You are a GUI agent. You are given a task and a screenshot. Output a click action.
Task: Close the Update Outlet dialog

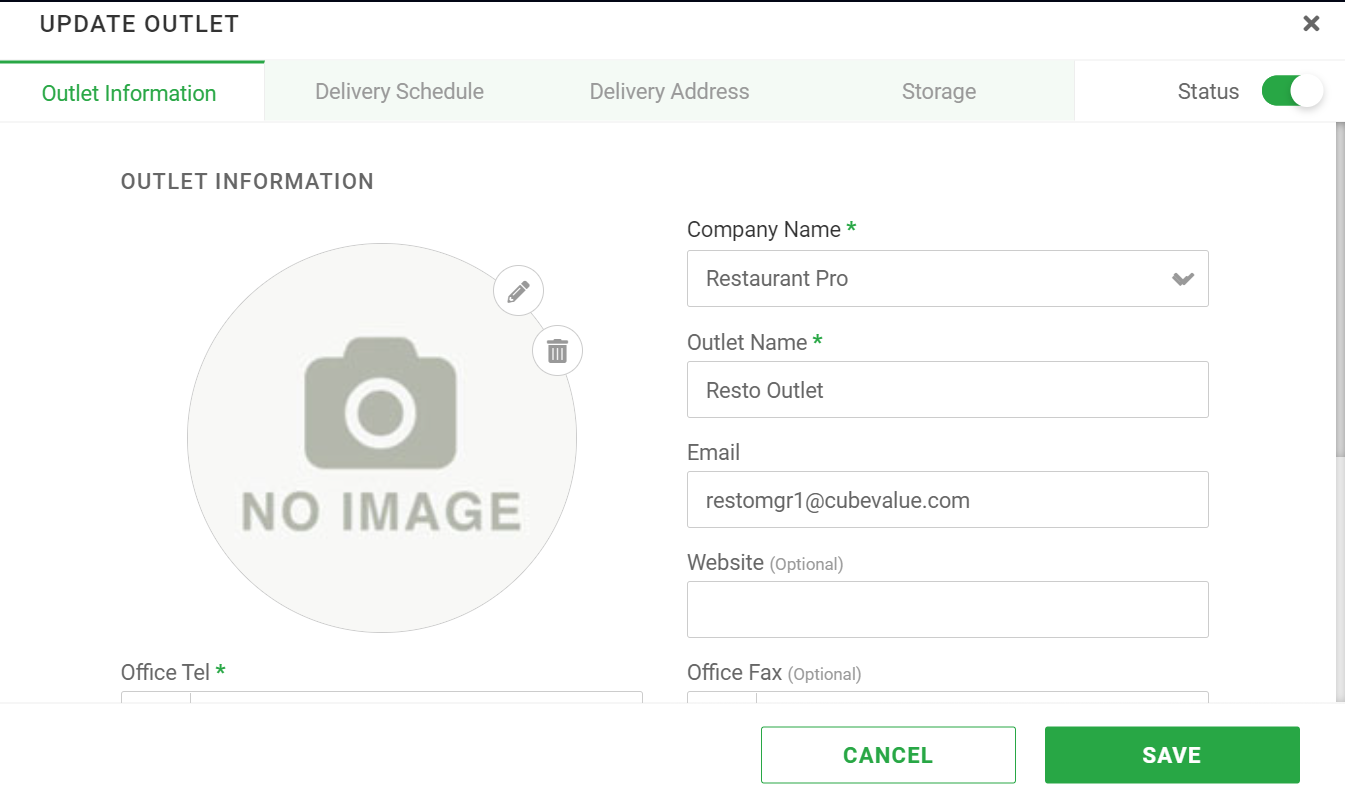tap(1311, 24)
